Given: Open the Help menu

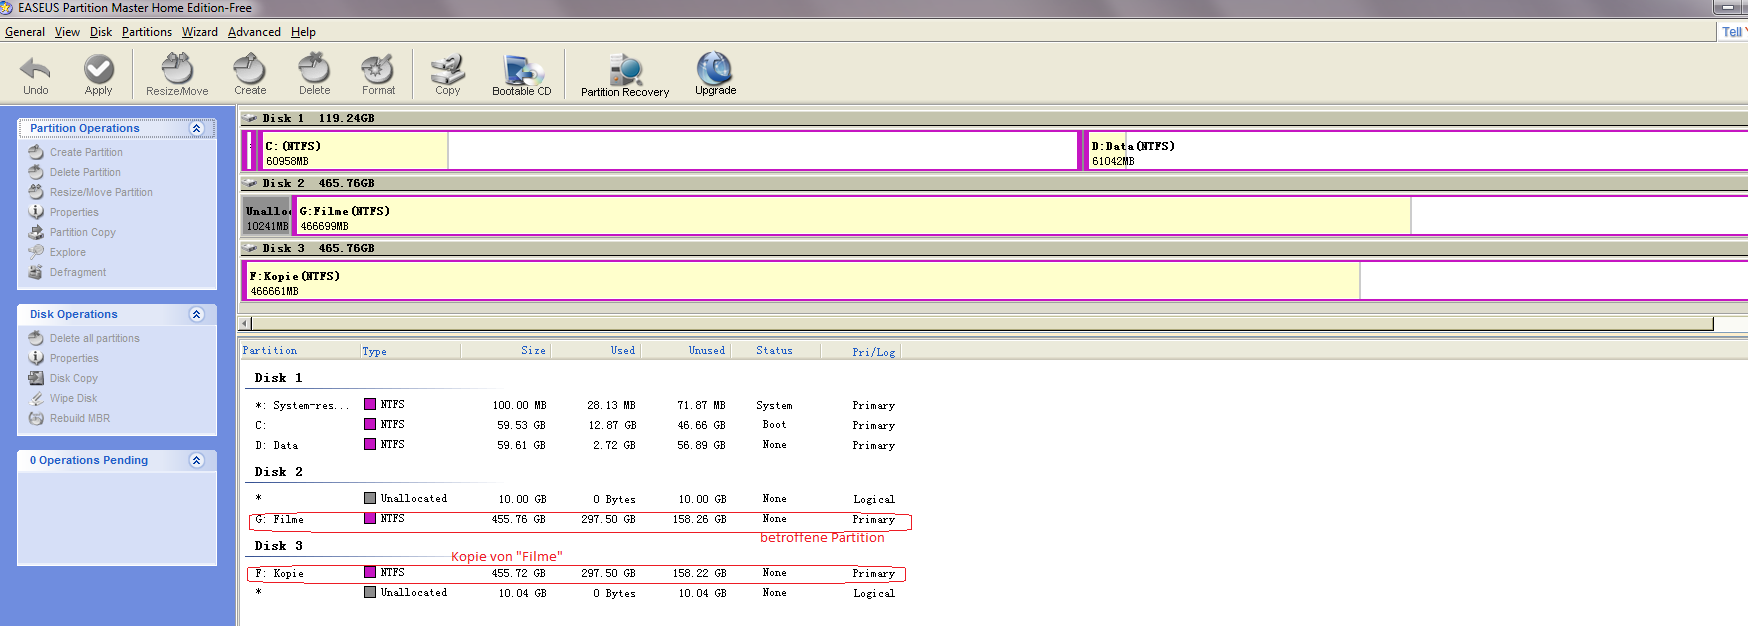Looking at the screenshot, I should tap(303, 32).
